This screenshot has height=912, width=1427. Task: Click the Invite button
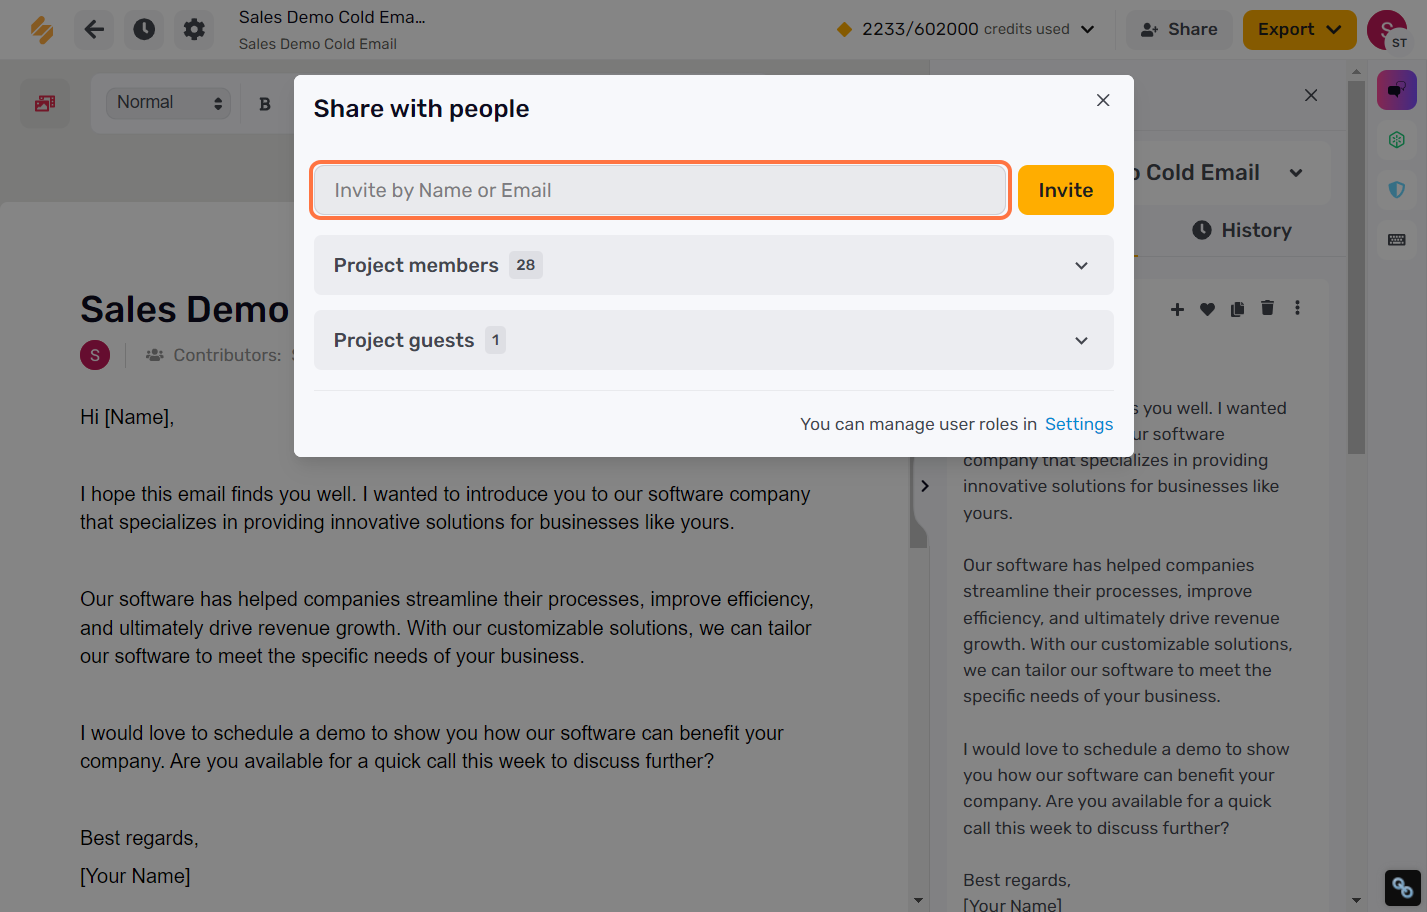click(x=1066, y=190)
